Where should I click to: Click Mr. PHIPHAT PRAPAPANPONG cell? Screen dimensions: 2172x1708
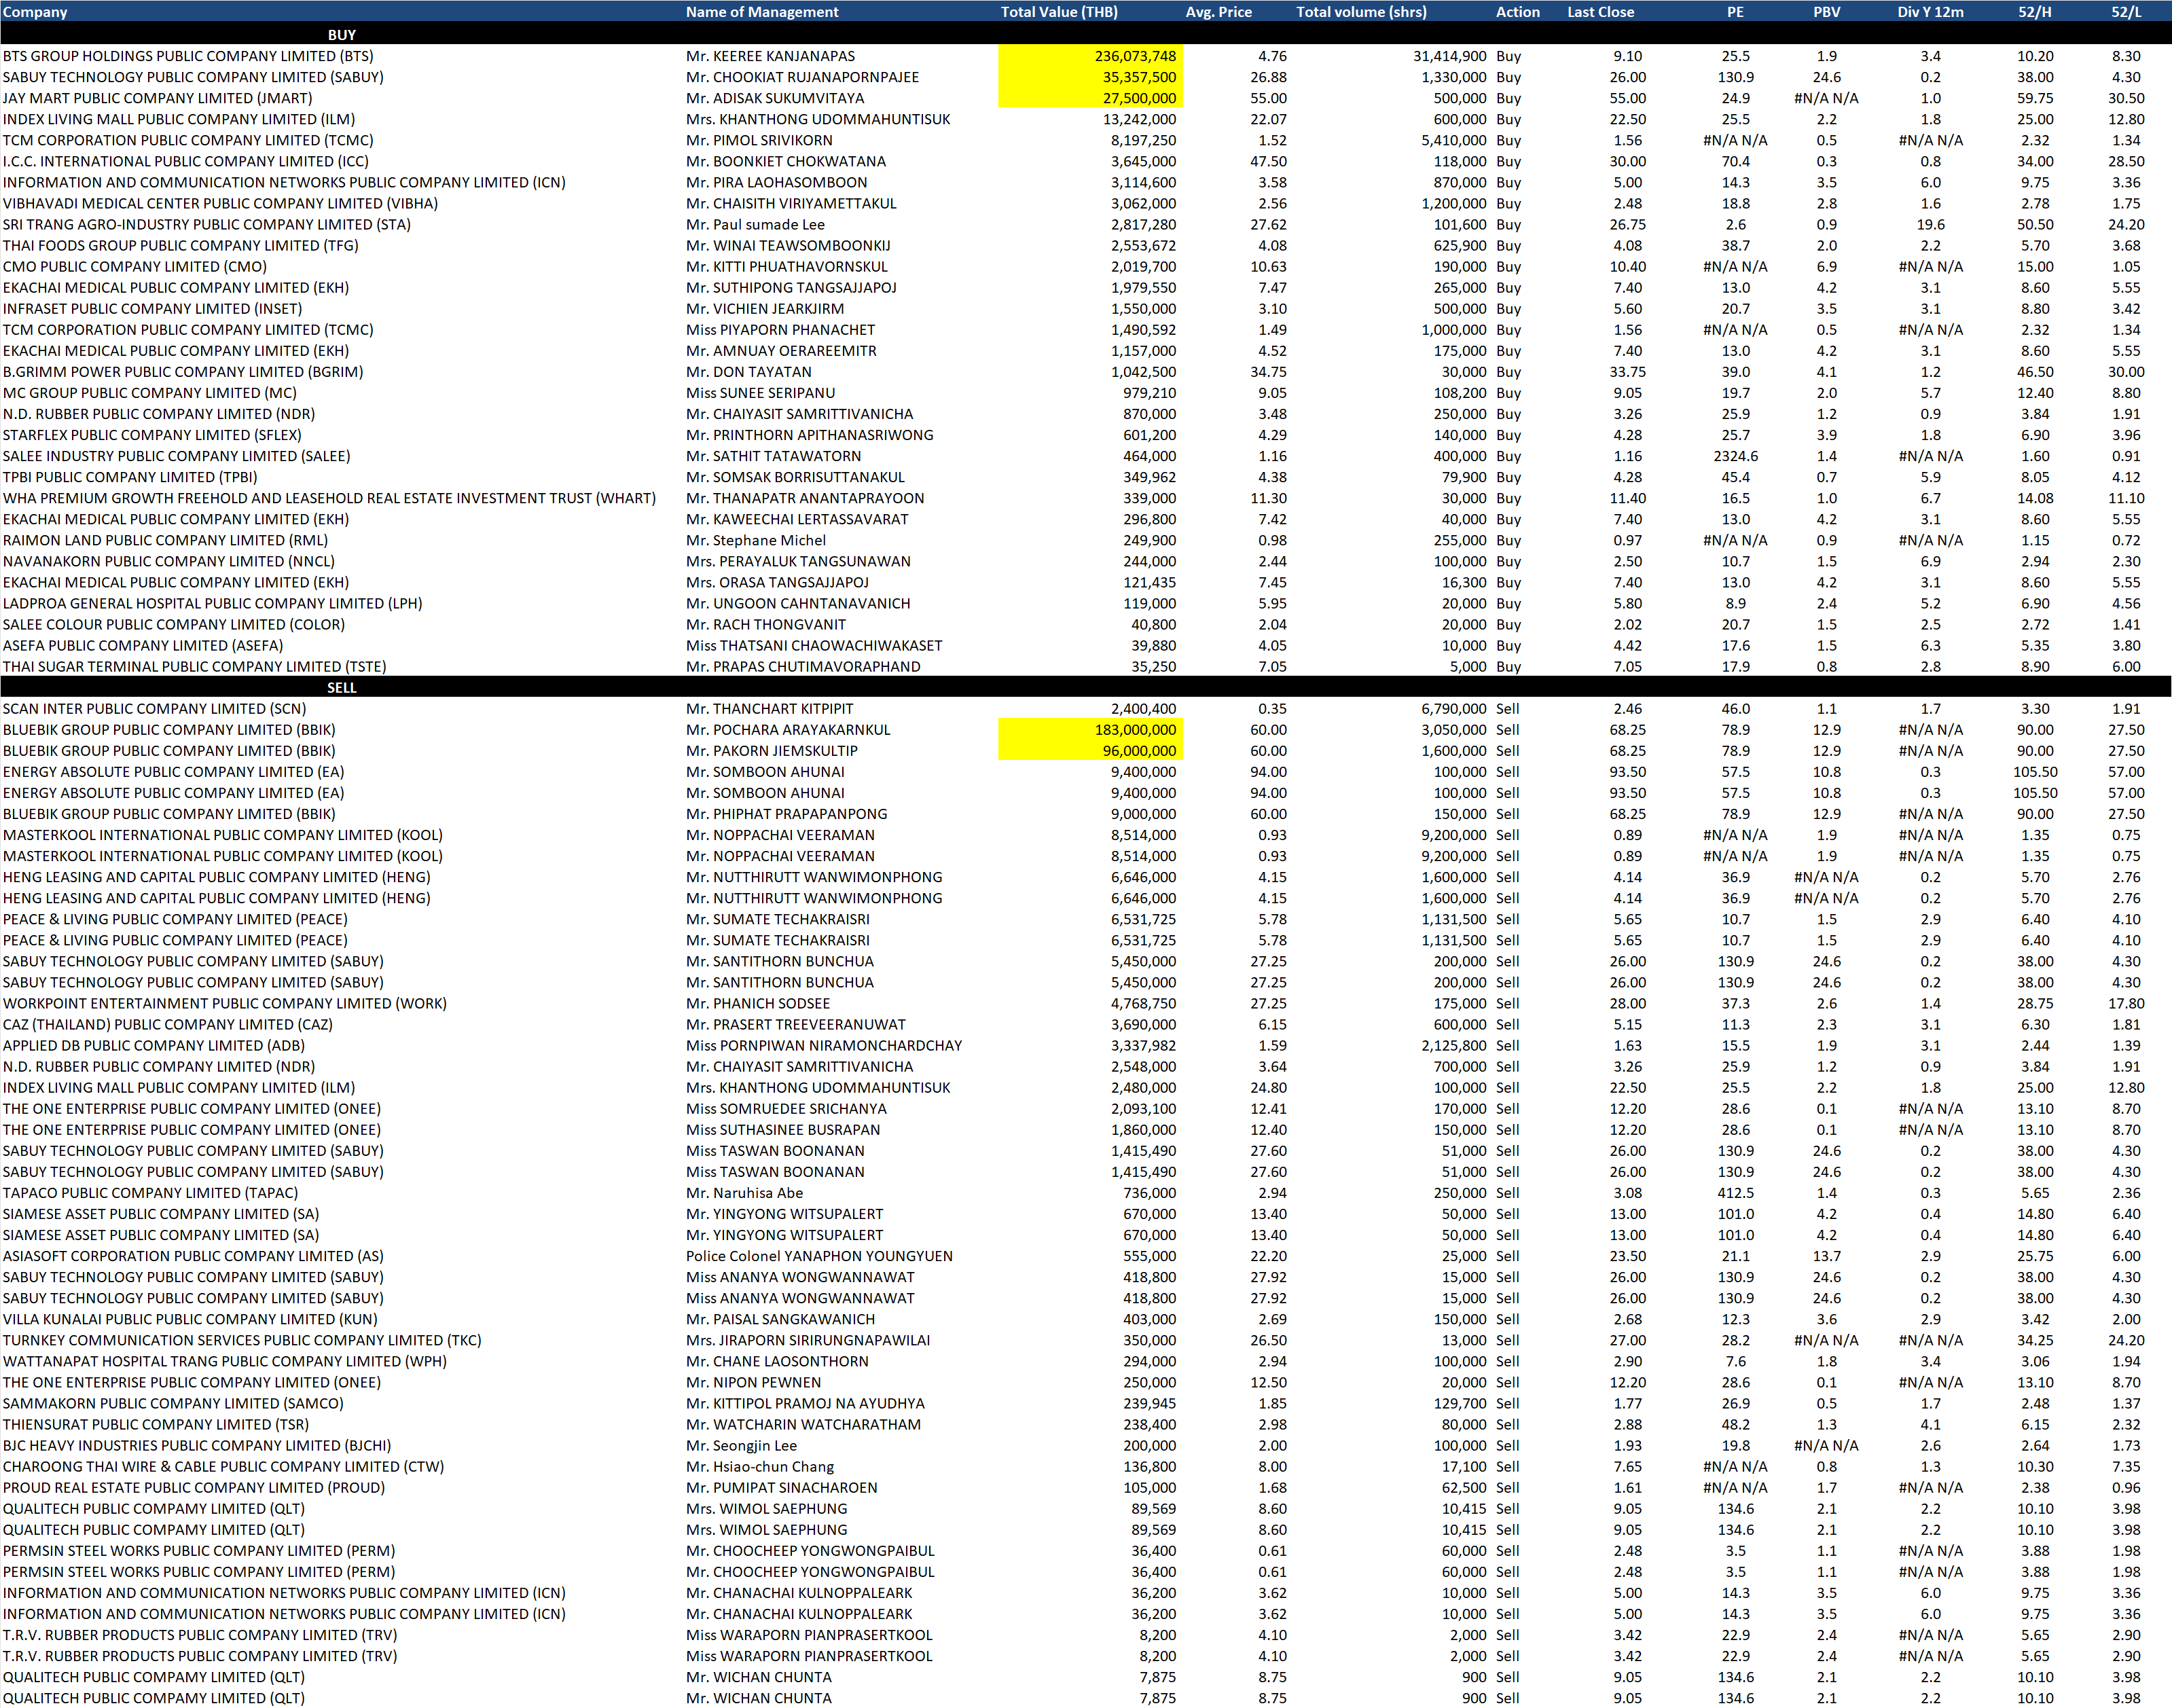point(786,814)
